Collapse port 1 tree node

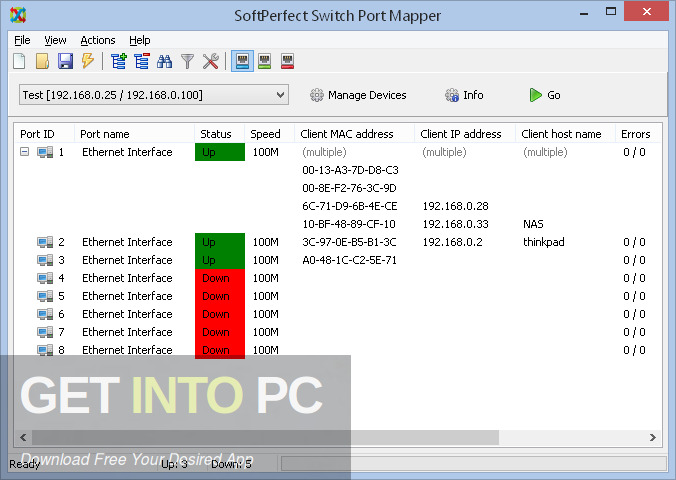coord(25,152)
